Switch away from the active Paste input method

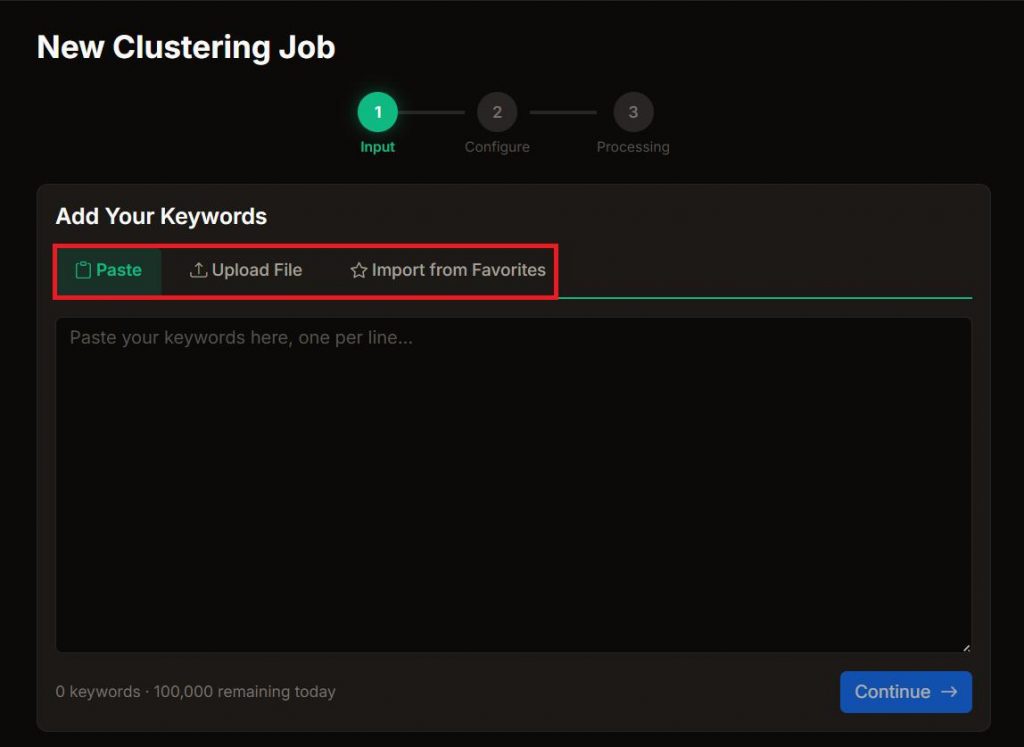(x=245, y=270)
